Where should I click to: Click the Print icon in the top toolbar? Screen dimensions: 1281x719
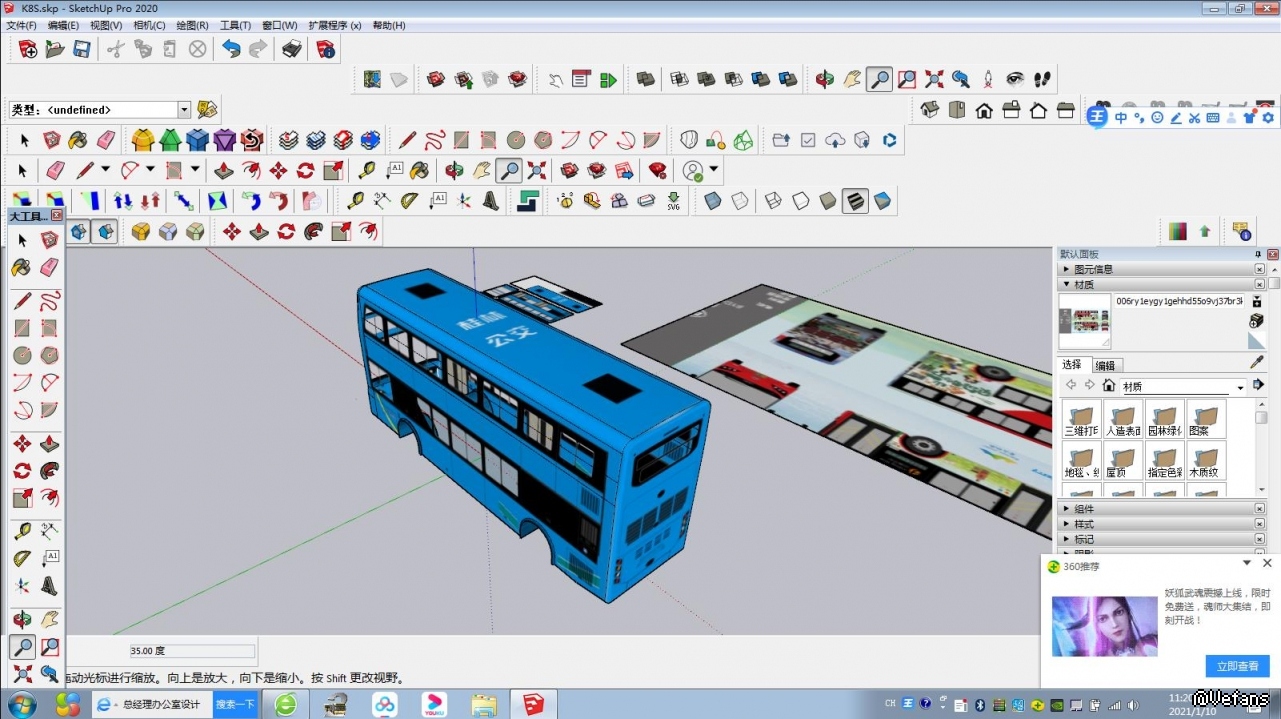[292, 49]
